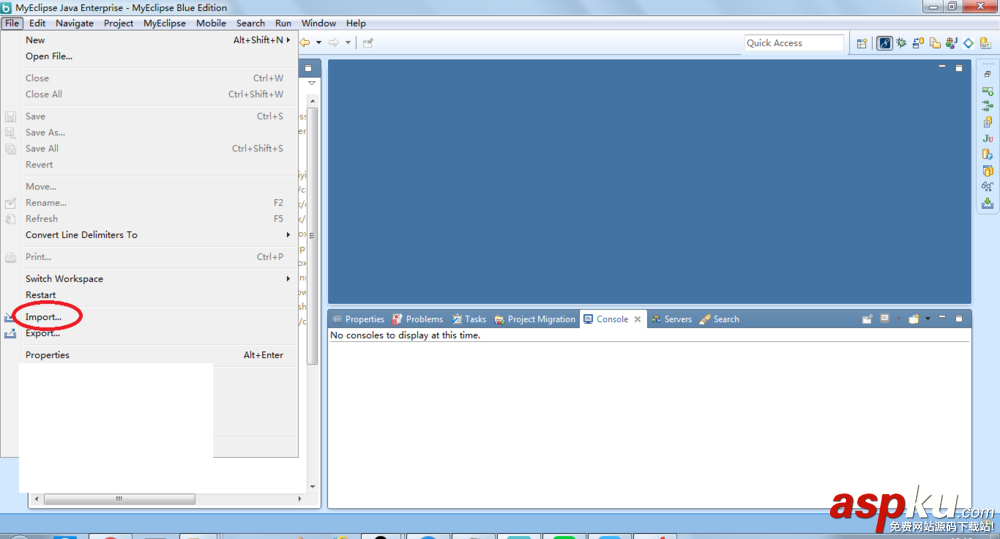Switch to the Properties tab

coord(358,319)
